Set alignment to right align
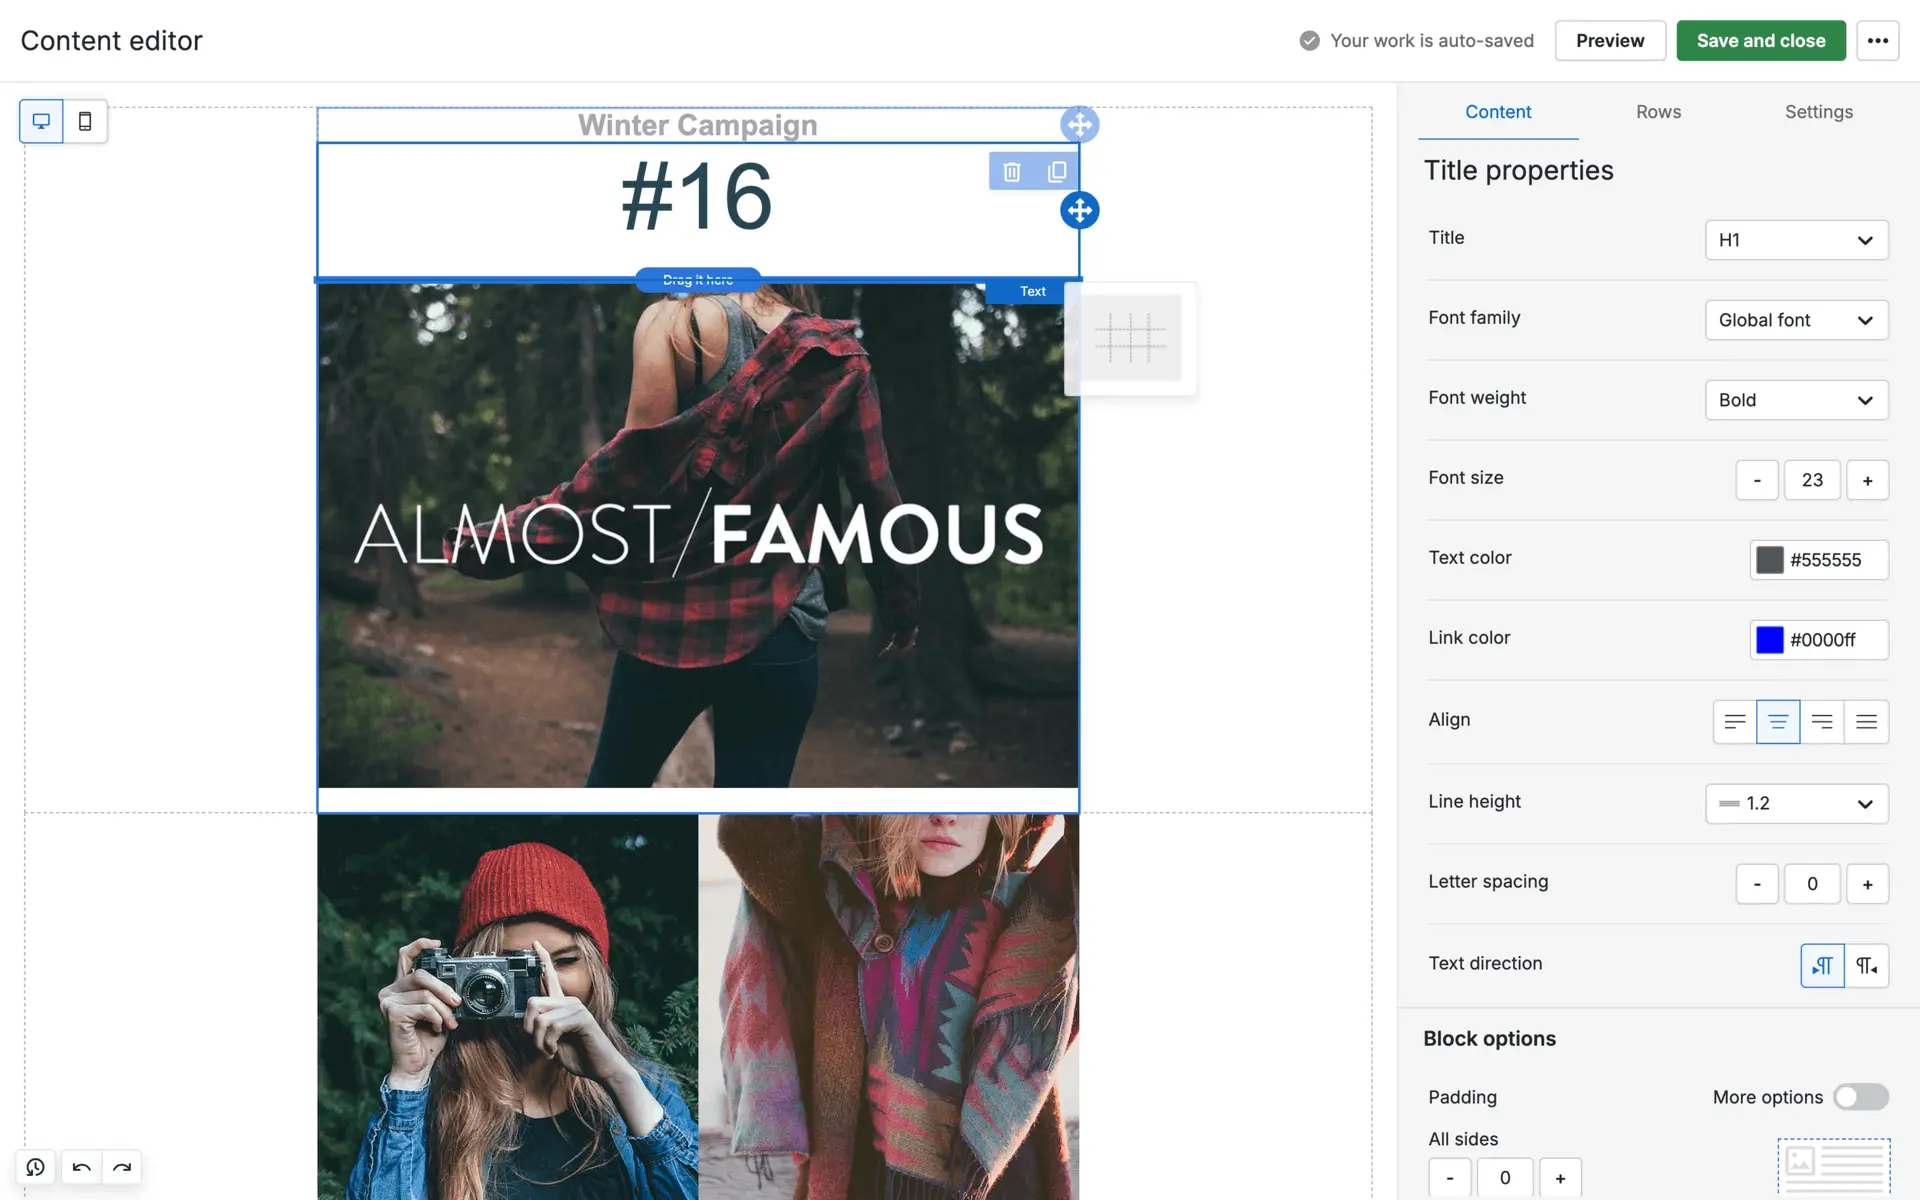1920x1200 pixels. pos(1822,721)
